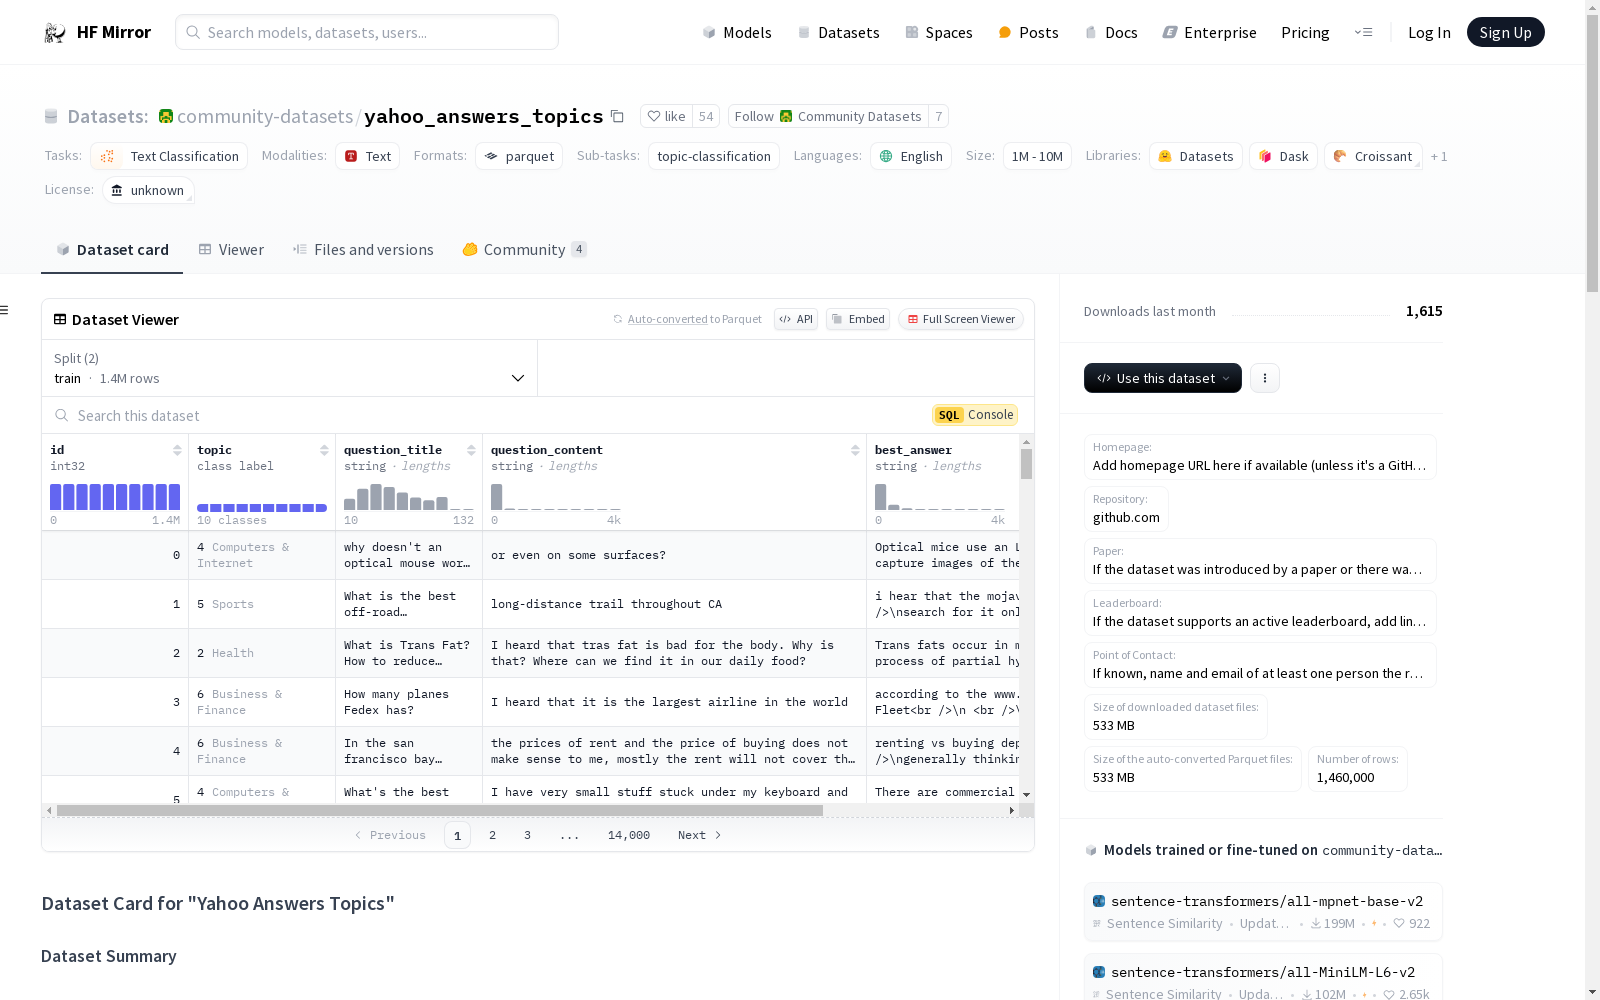Click the dataset viewer horizontal scrollbar

click(x=440, y=810)
